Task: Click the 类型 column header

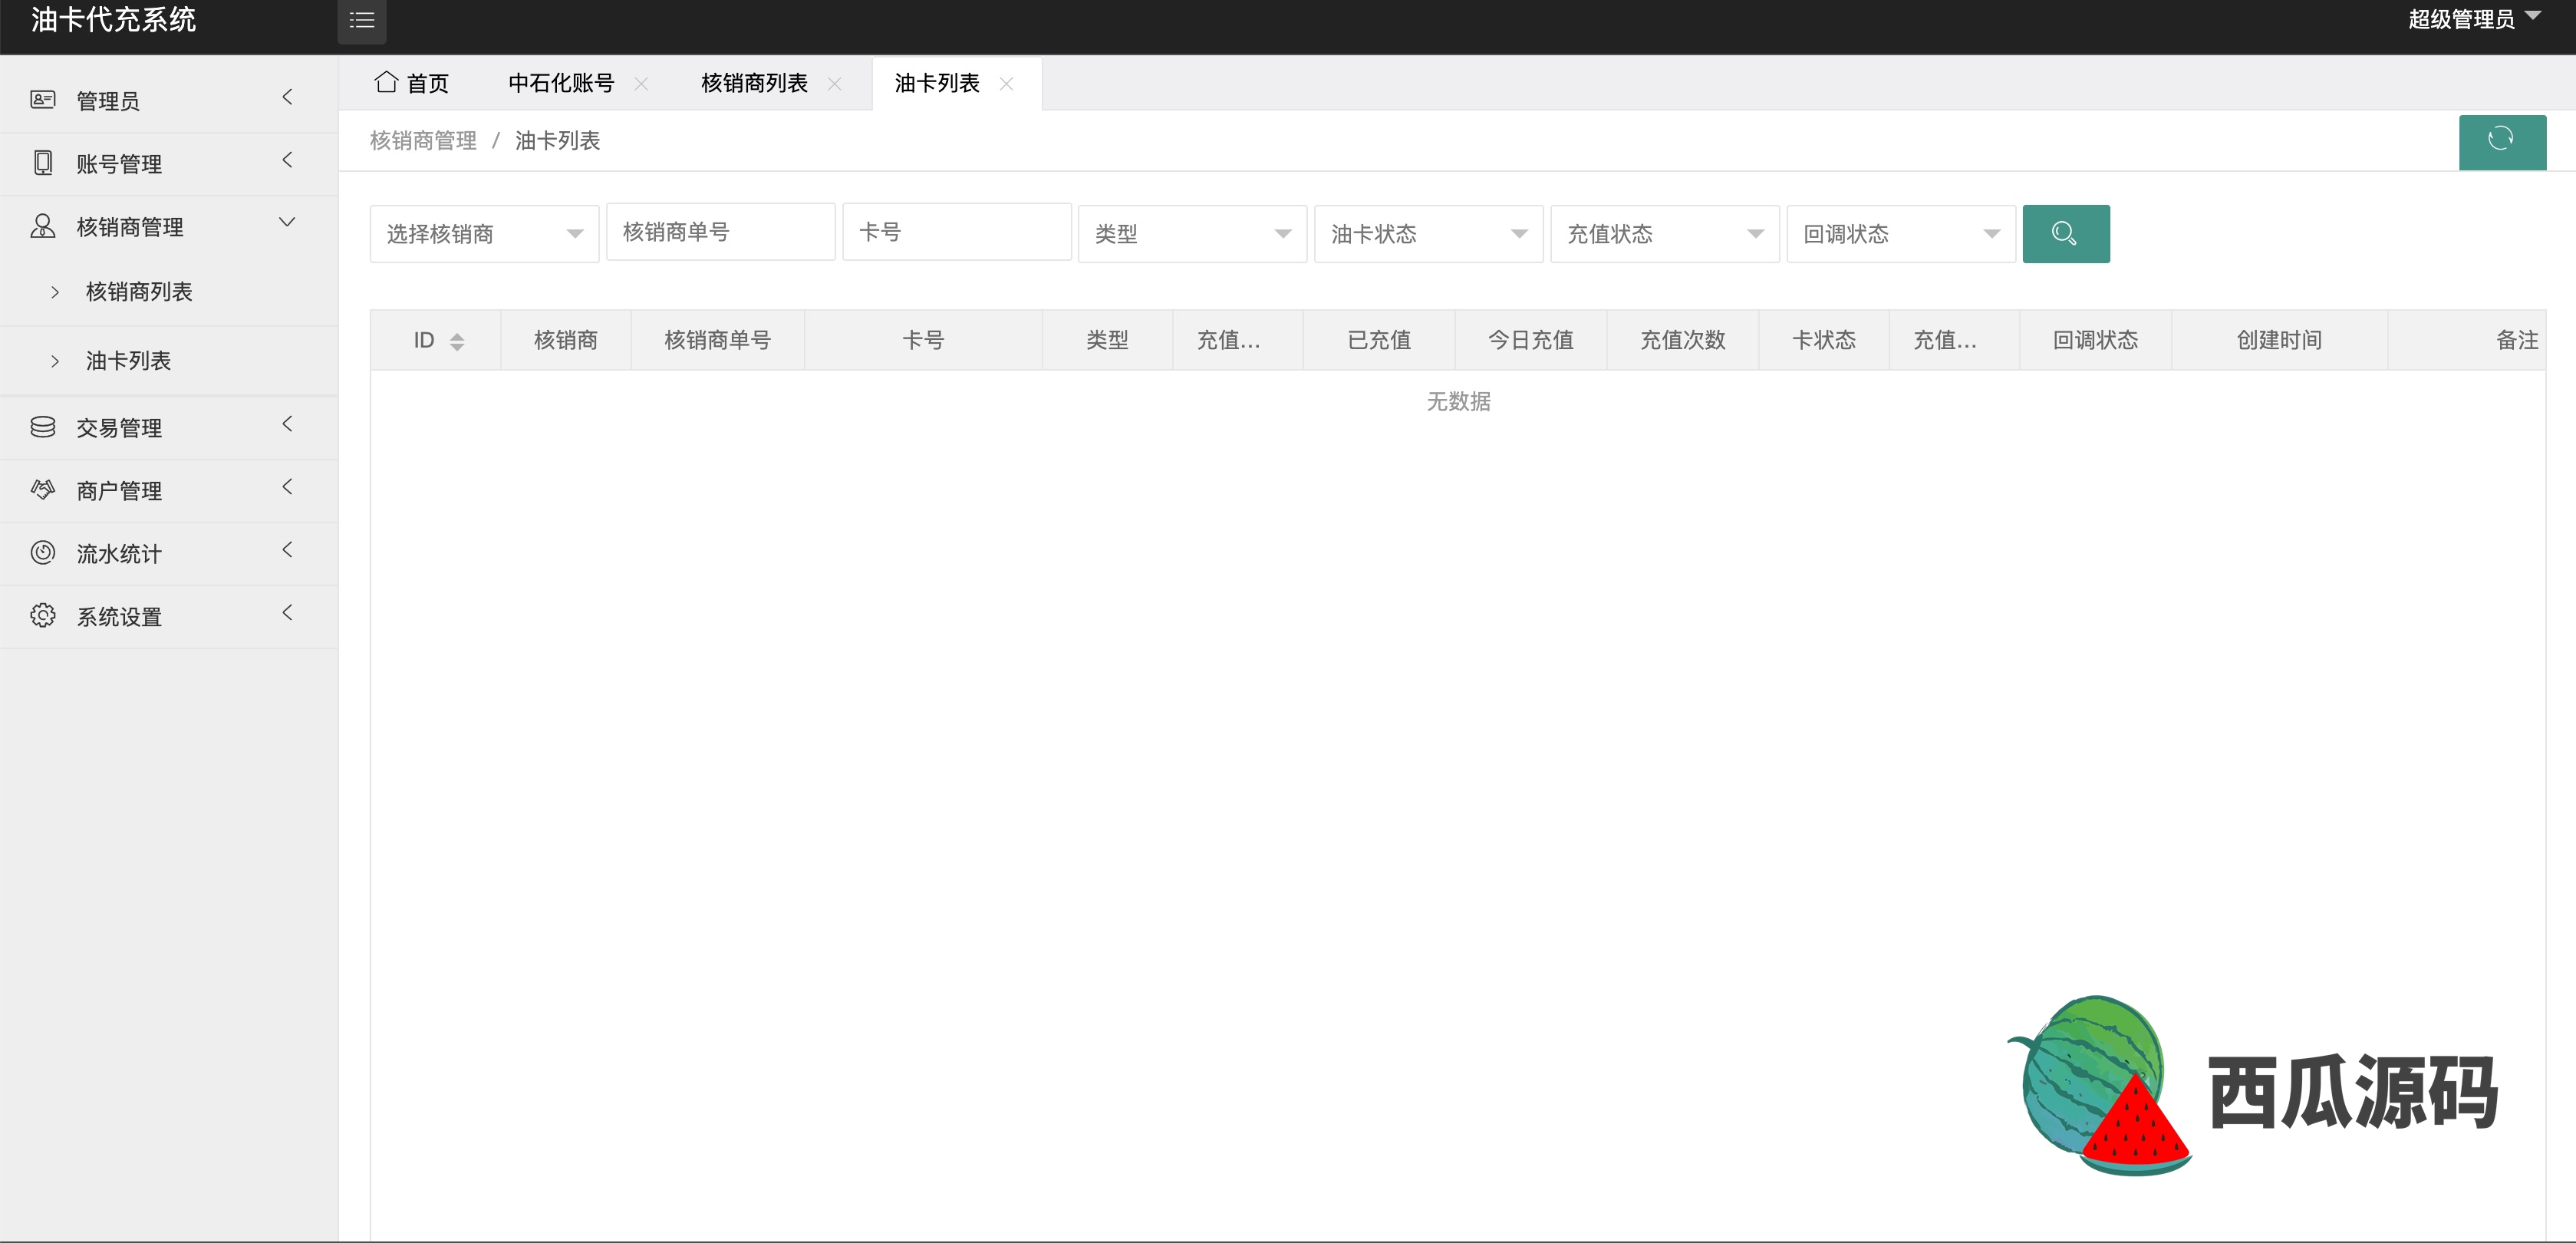Action: [1107, 340]
